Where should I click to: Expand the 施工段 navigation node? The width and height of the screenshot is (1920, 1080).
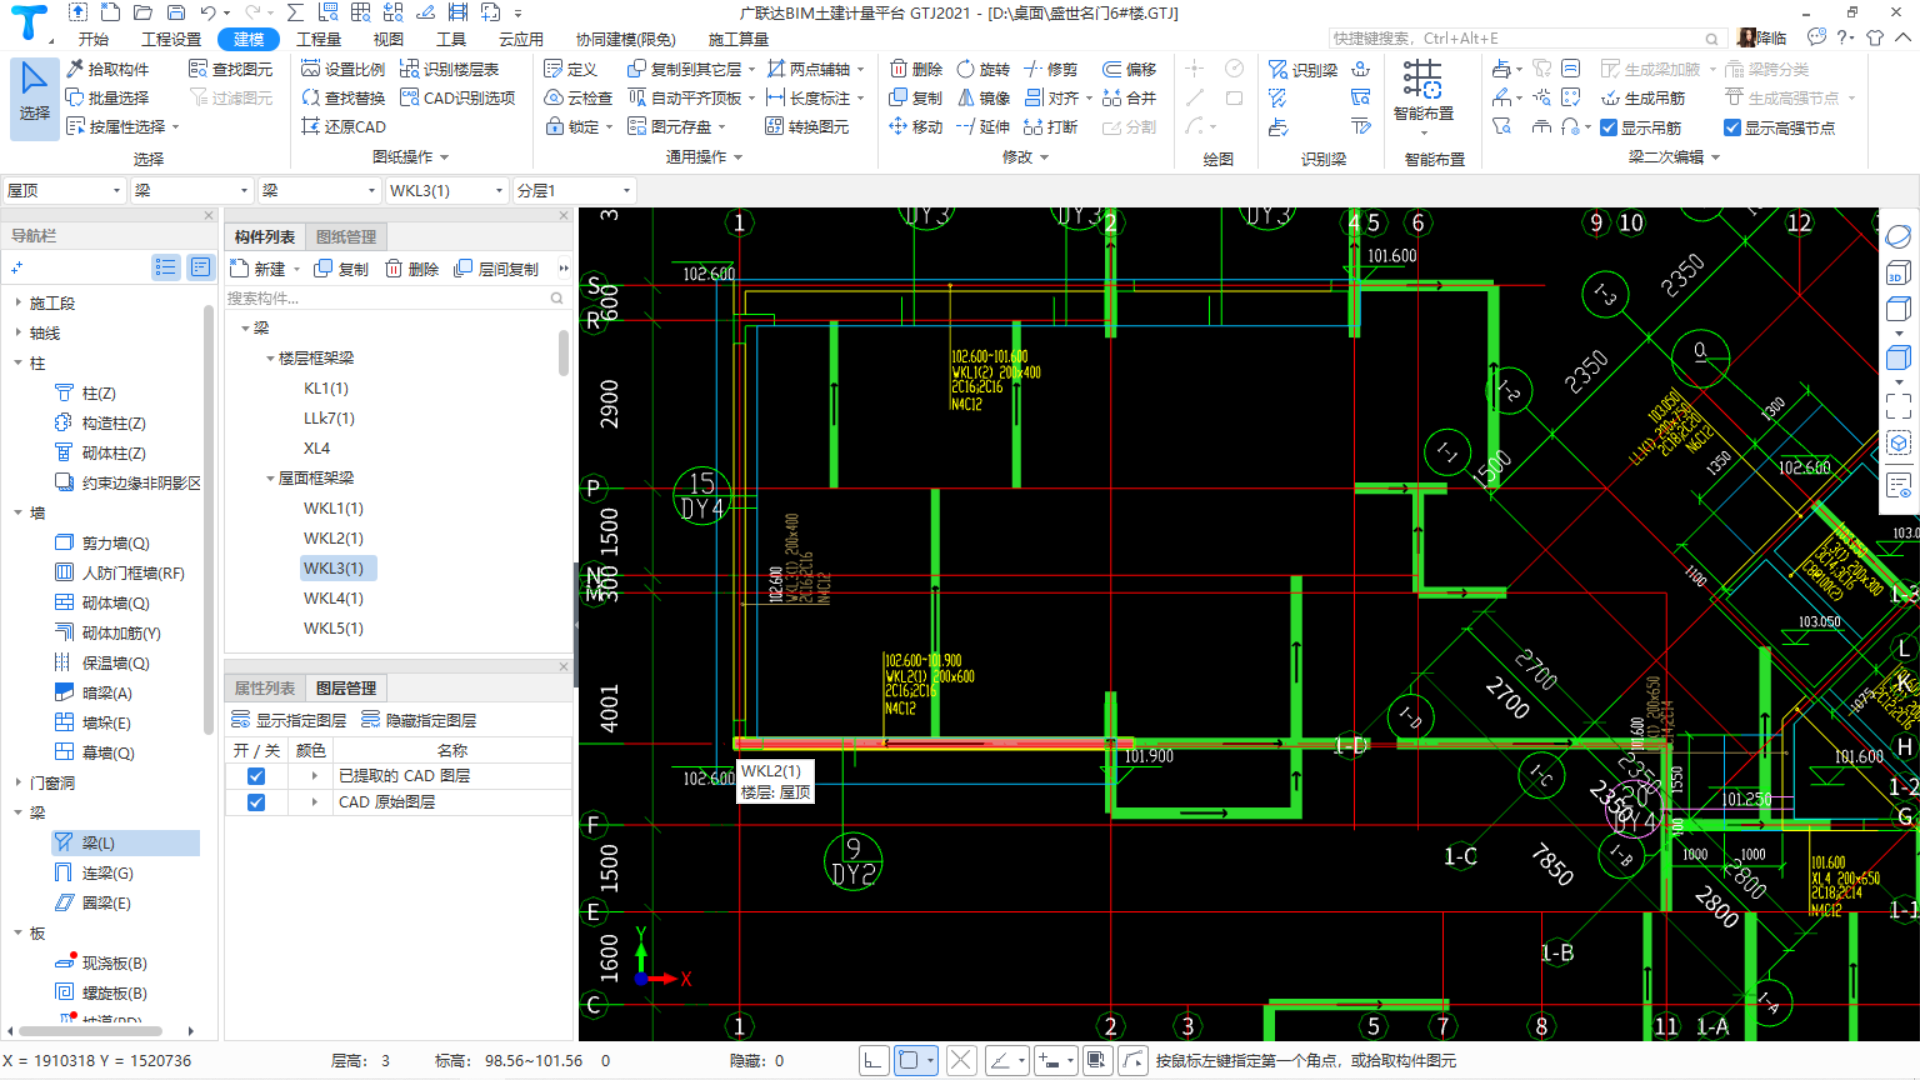tap(18, 303)
